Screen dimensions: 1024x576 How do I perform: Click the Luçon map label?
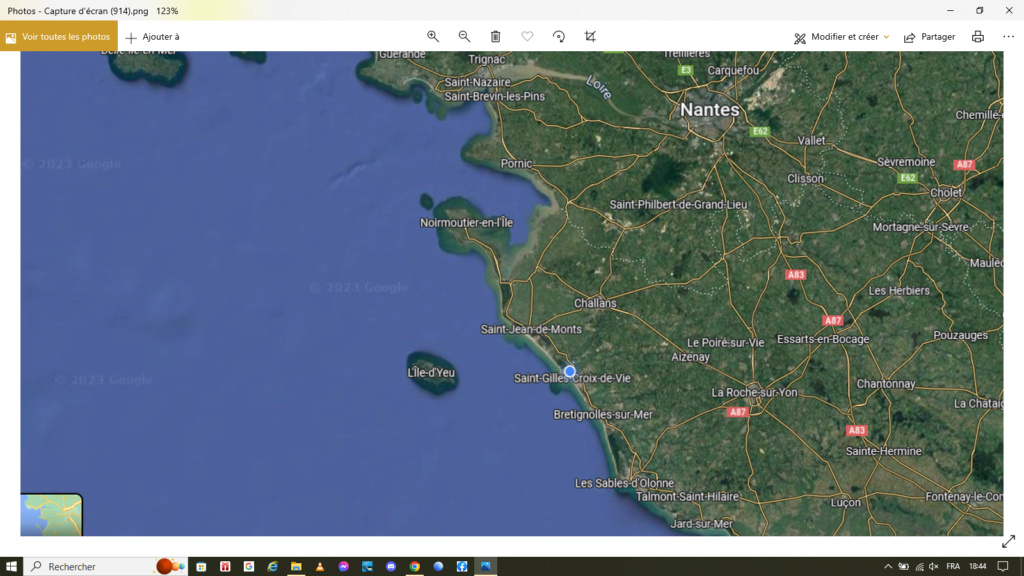click(845, 503)
